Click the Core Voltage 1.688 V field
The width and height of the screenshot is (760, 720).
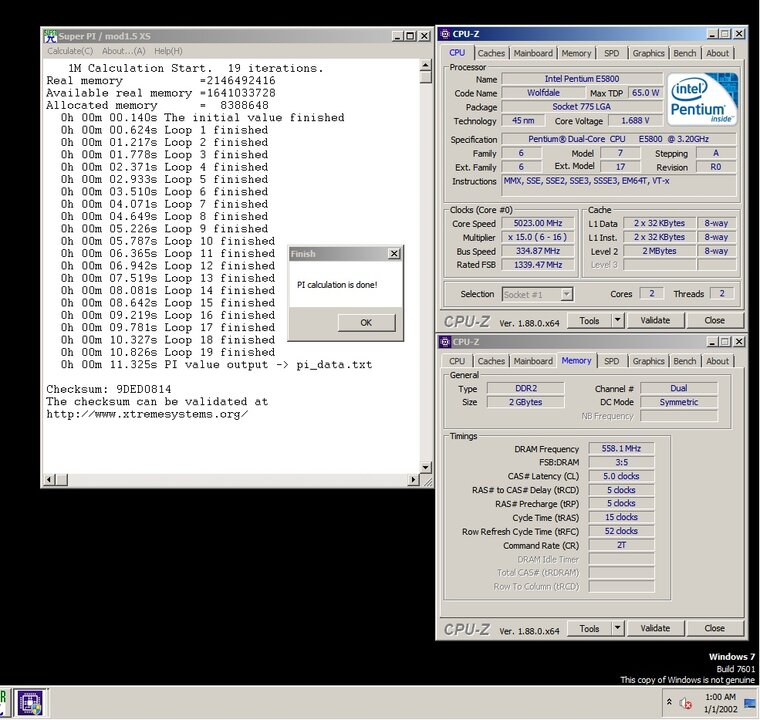(635, 121)
